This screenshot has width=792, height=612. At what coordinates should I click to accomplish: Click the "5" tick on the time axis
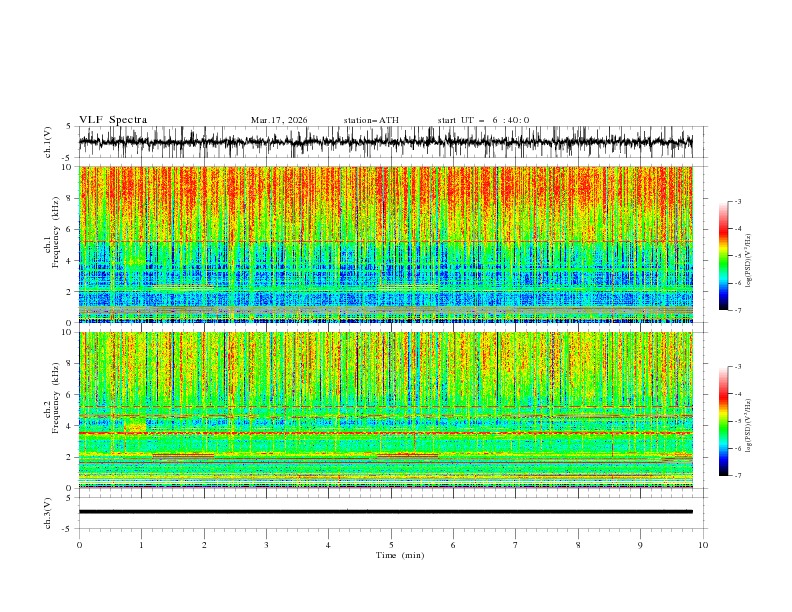[x=391, y=545]
